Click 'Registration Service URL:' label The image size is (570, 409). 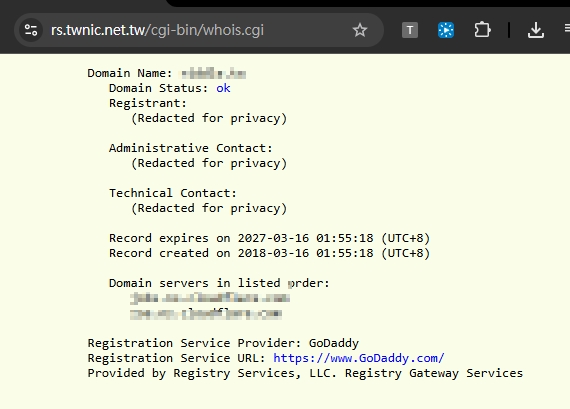tap(176, 358)
